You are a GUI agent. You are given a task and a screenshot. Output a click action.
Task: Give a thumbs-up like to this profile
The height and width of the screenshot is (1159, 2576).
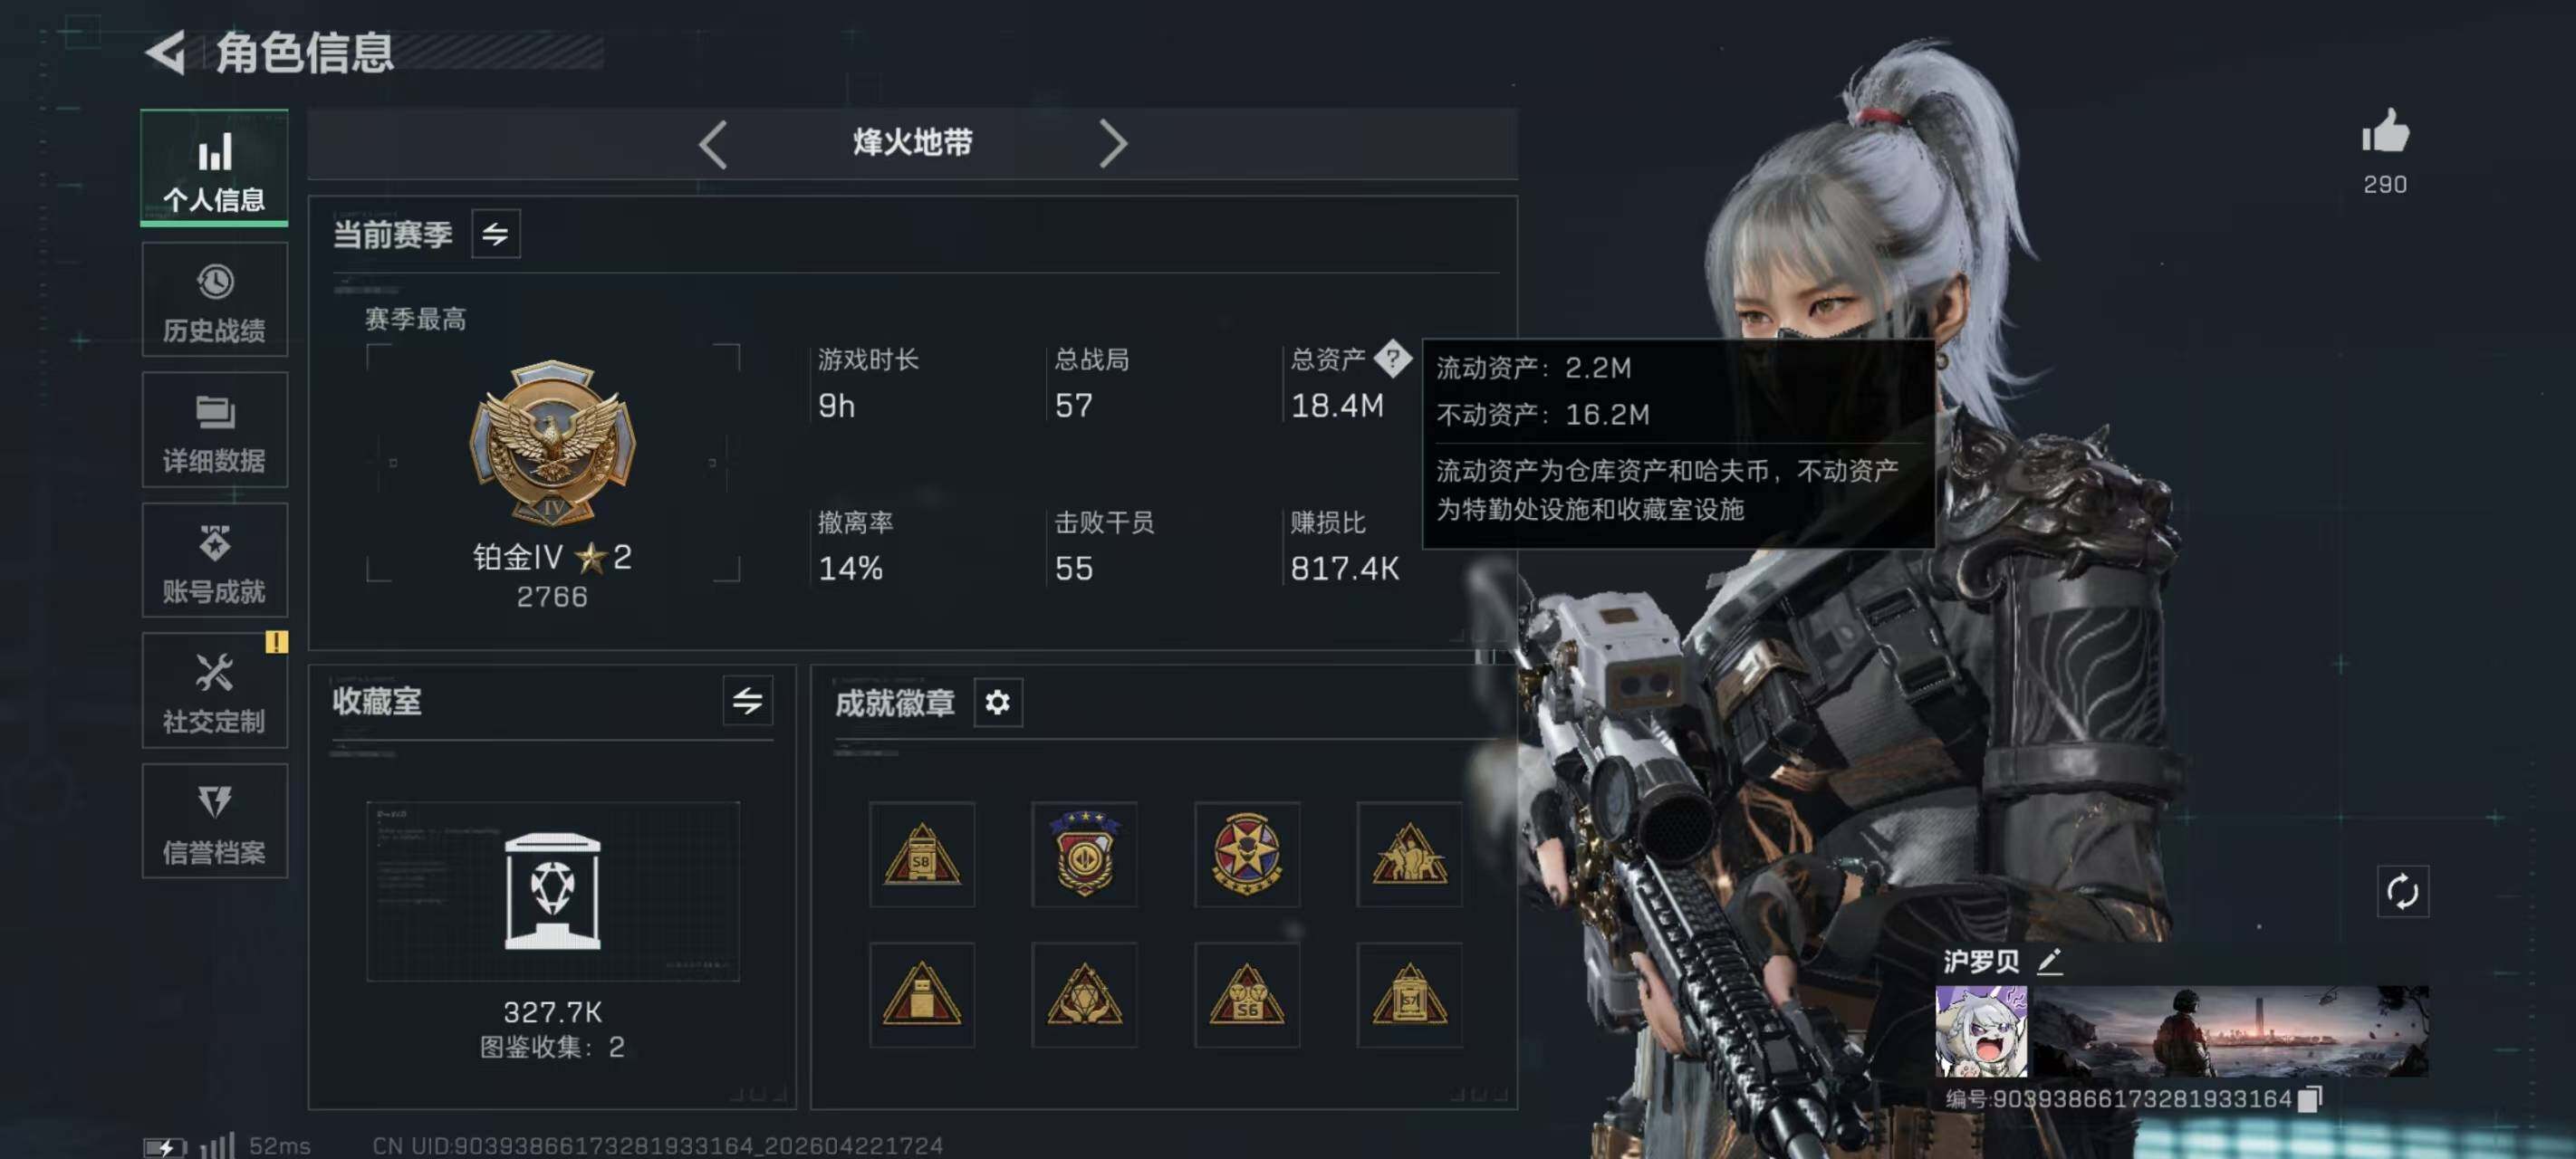pos(2385,132)
